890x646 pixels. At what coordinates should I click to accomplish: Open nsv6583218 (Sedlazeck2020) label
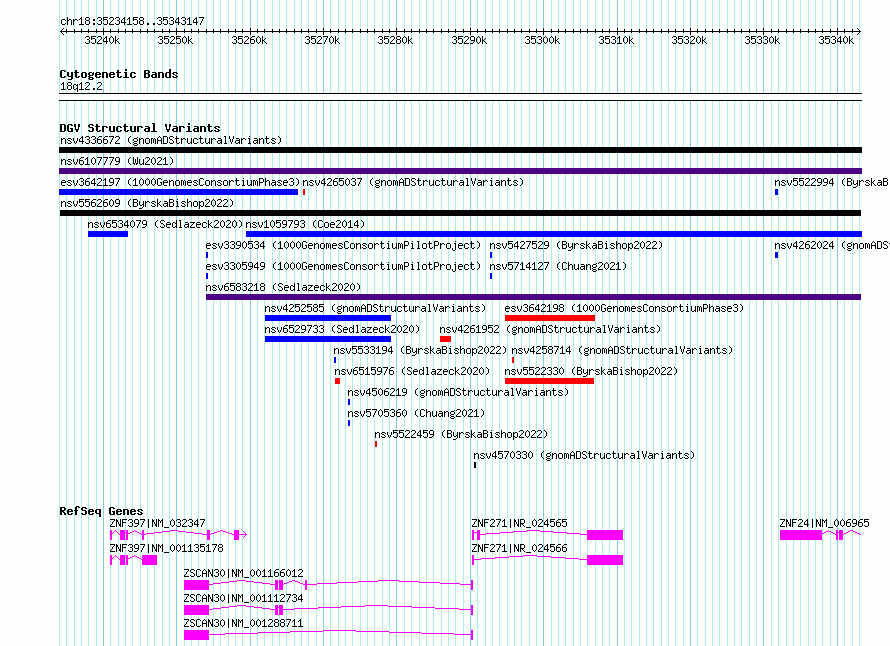283,287
